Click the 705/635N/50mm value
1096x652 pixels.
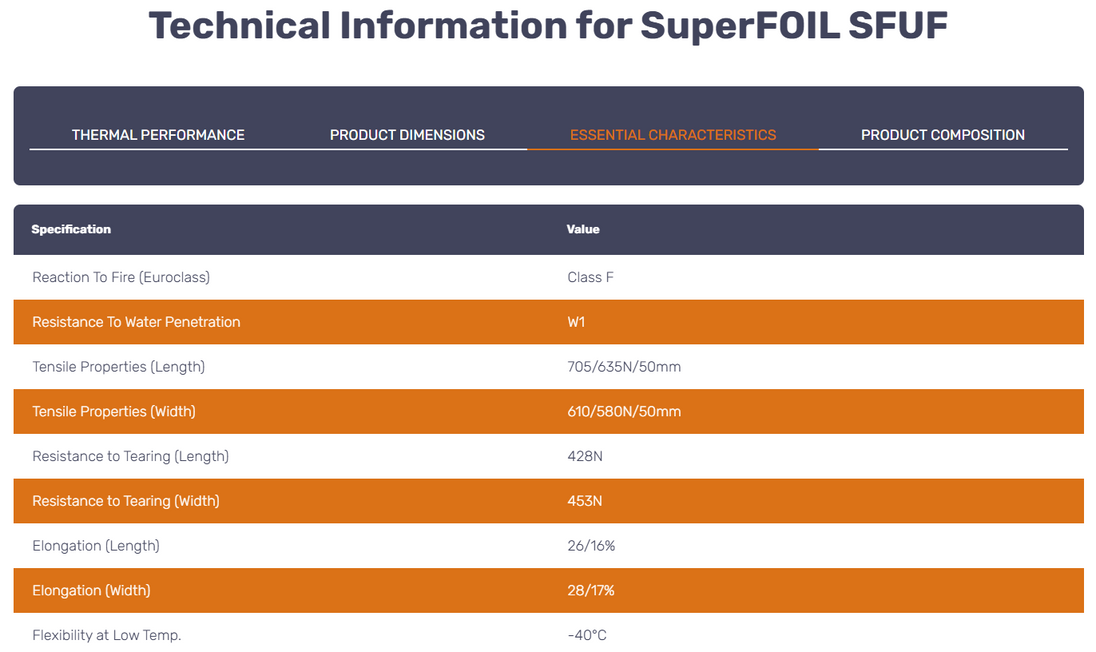[623, 367]
